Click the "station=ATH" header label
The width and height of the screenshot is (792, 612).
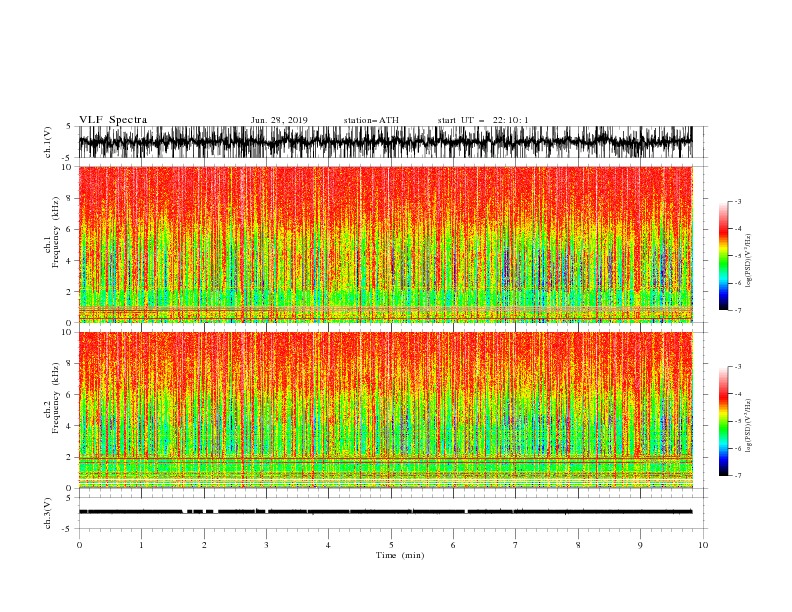click(371, 121)
